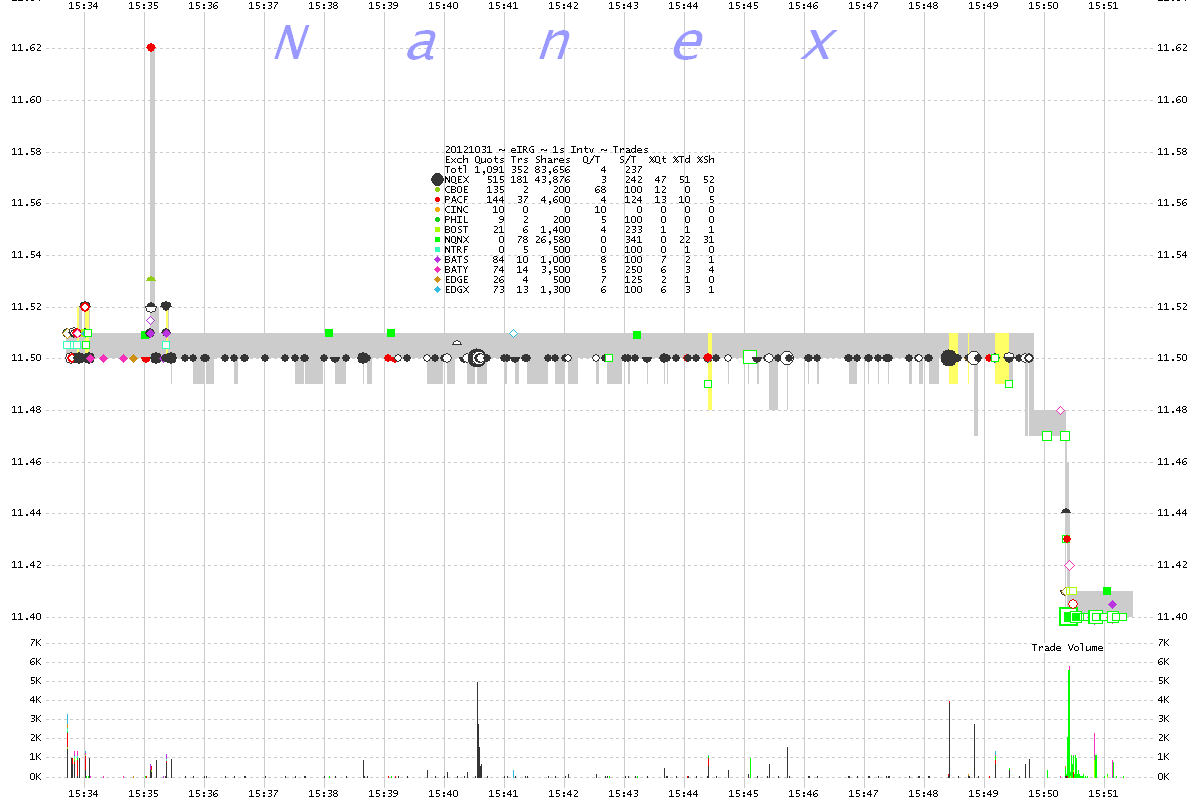Select the orange CINC legend dot
Screen dimensions: 1200x800
(x=437, y=210)
